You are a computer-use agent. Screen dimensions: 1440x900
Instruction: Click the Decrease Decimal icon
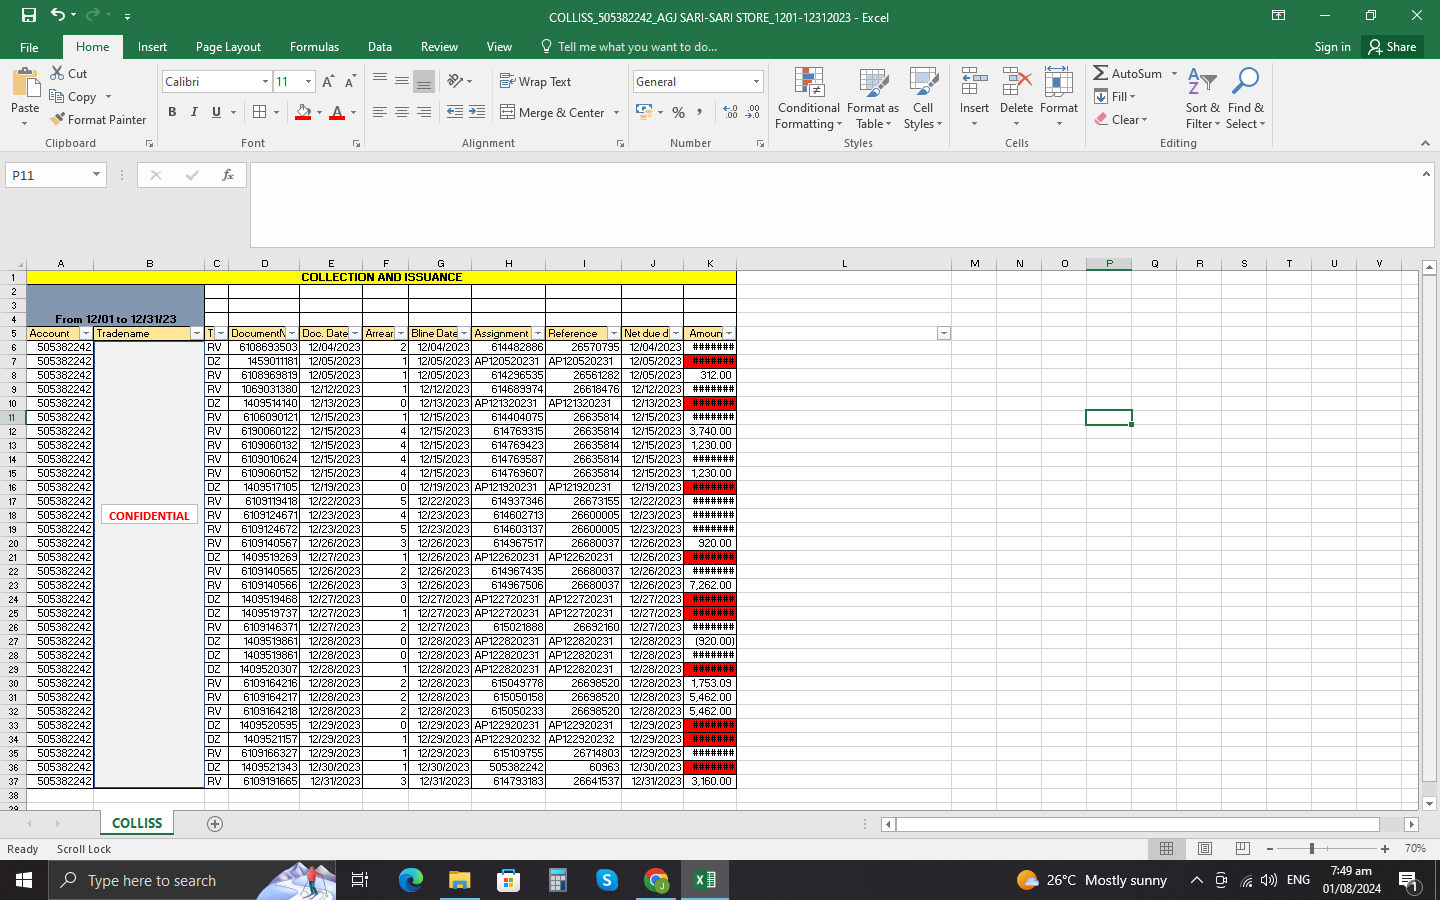(753, 112)
